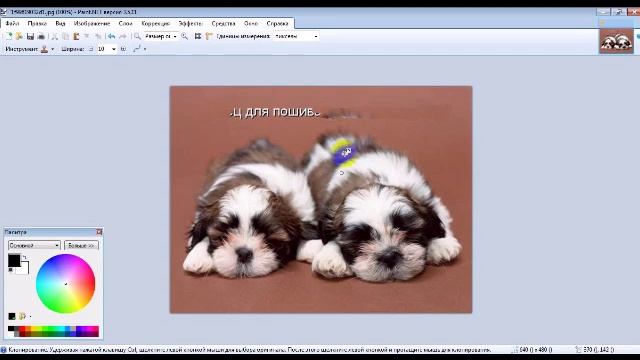The image size is (640, 360).
Task: Click the black primary color swatch
Action: pyautogui.click(x=14, y=260)
